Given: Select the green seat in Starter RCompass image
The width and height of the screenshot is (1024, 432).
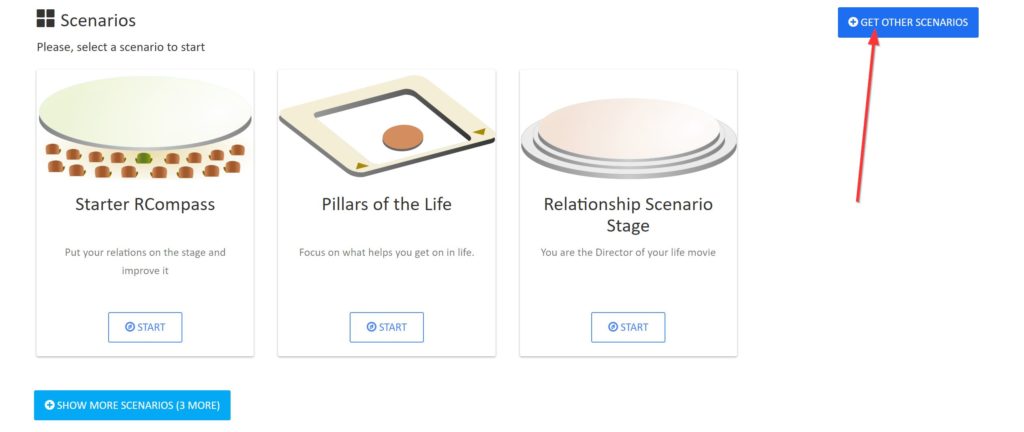Looking at the screenshot, I should pyautogui.click(x=143, y=158).
